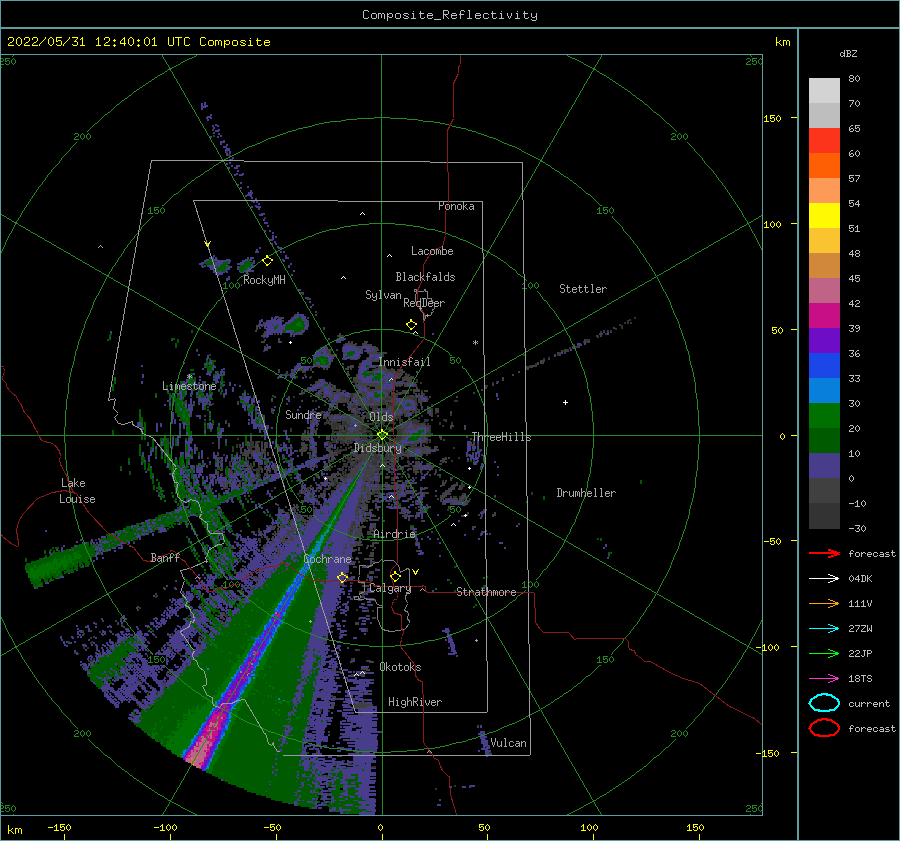The image size is (900, 841).
Task: Click the Ponoka town label
Action: [x=456, y=206]
